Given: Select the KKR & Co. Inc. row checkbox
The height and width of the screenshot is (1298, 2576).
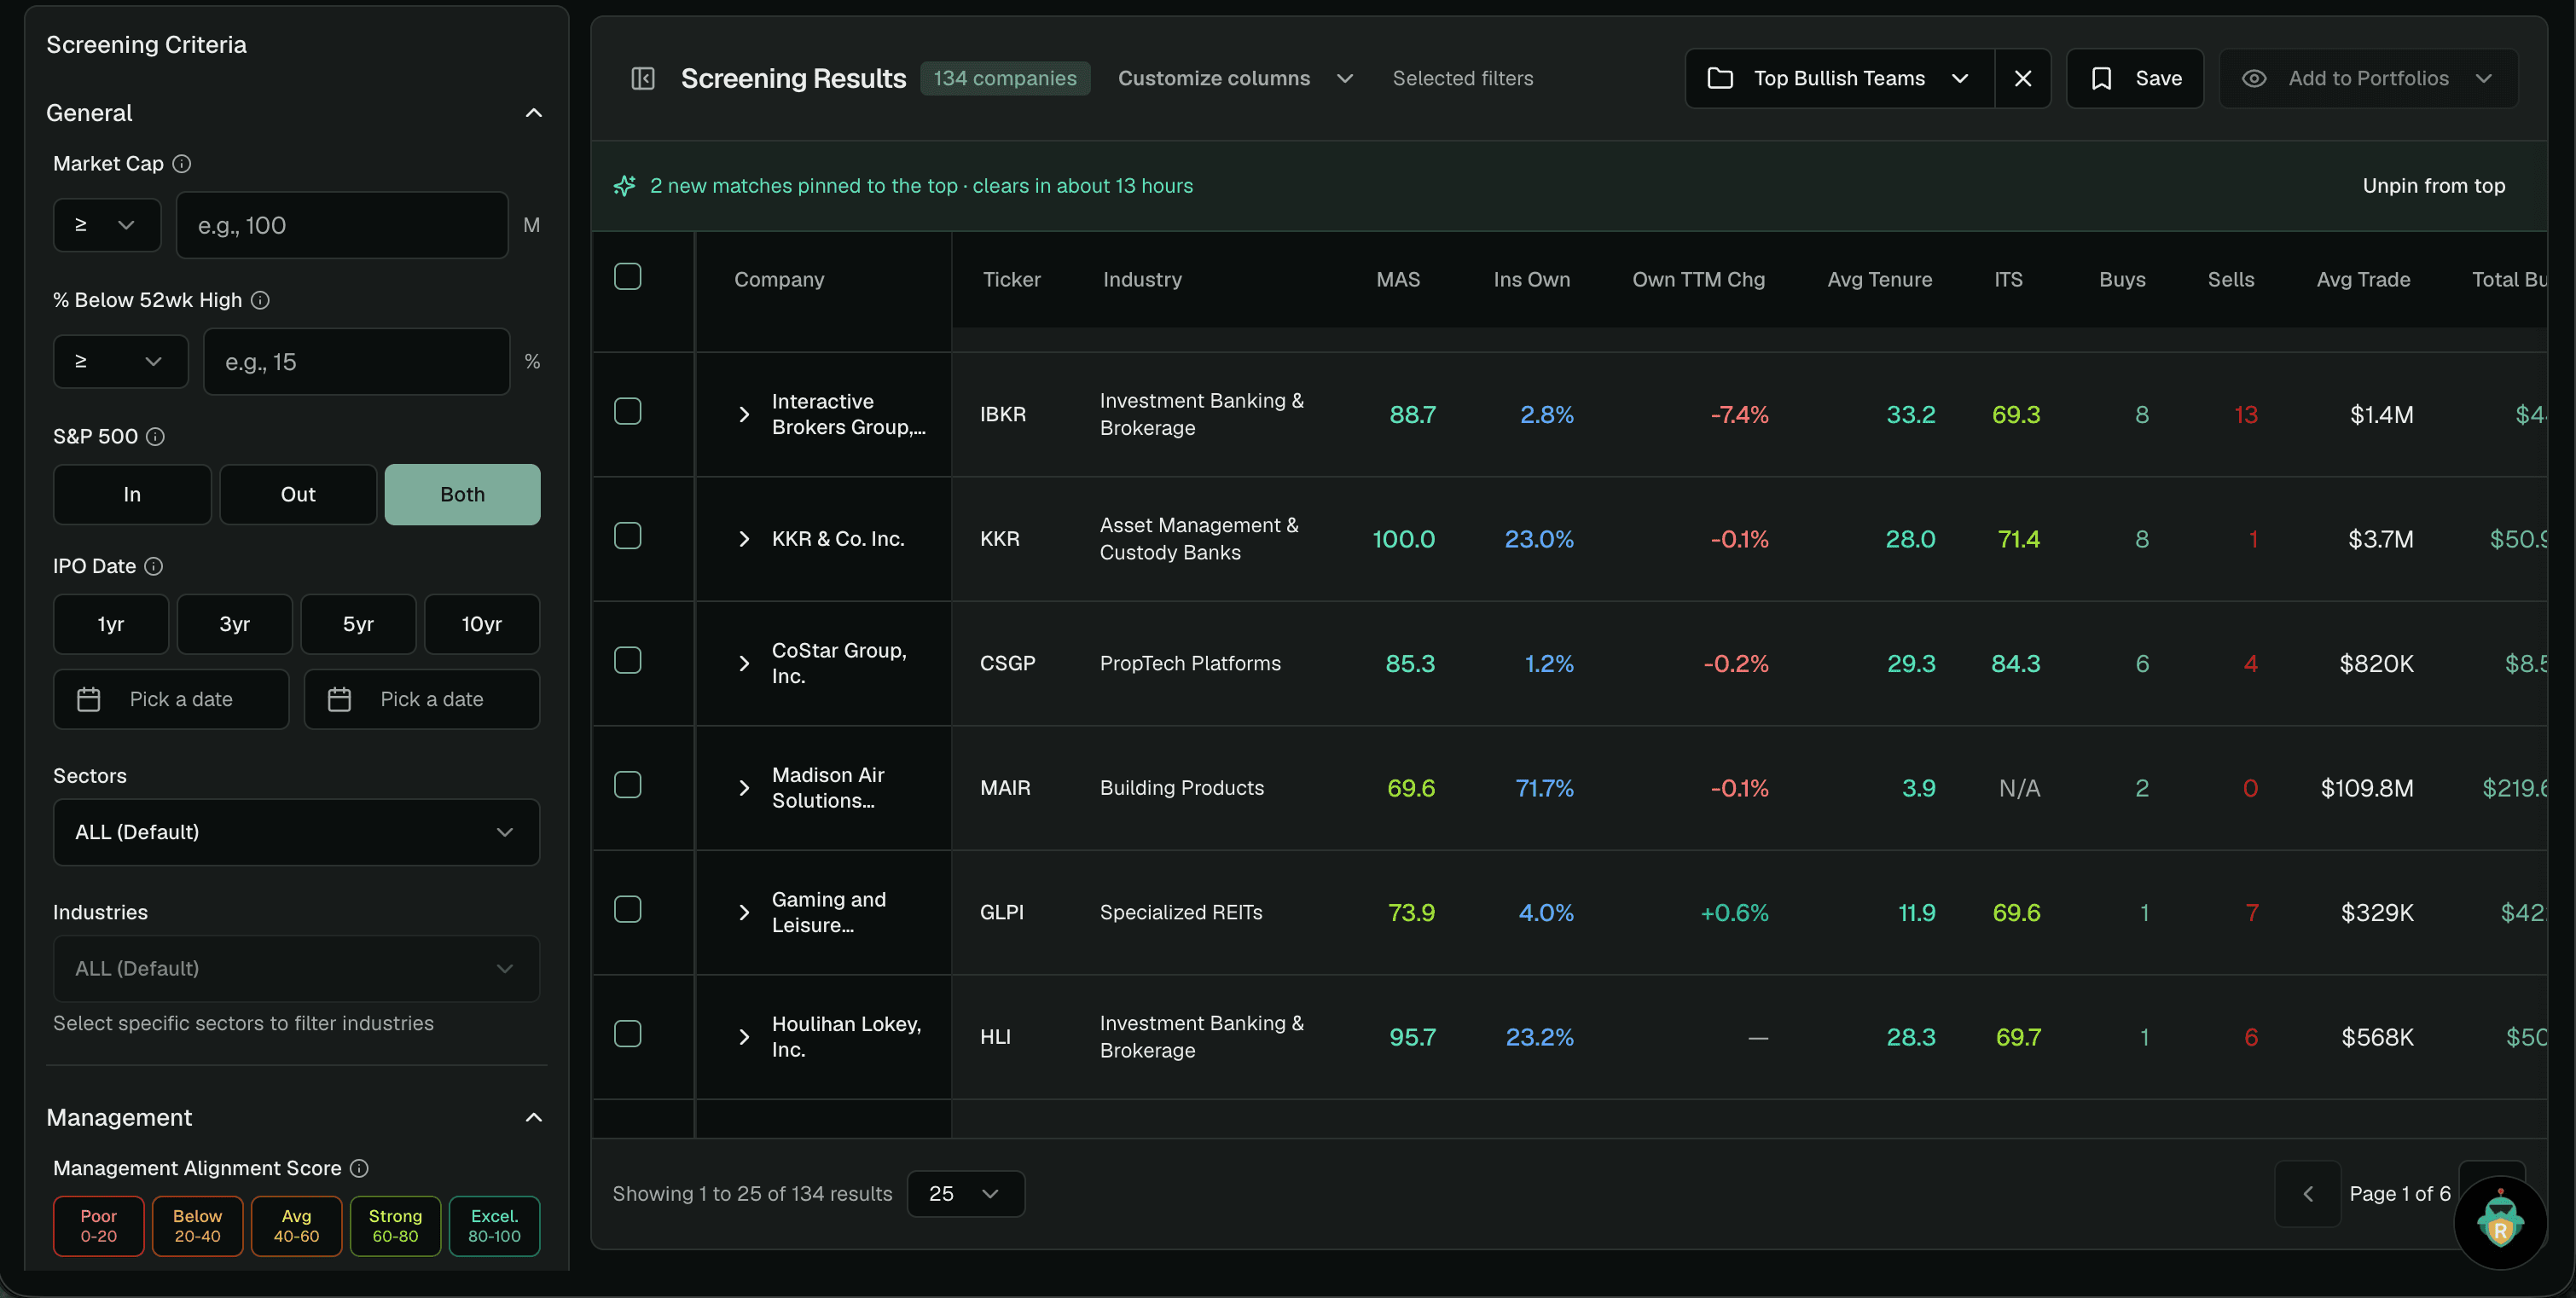Looking at the screenshot, I should 628,536.
